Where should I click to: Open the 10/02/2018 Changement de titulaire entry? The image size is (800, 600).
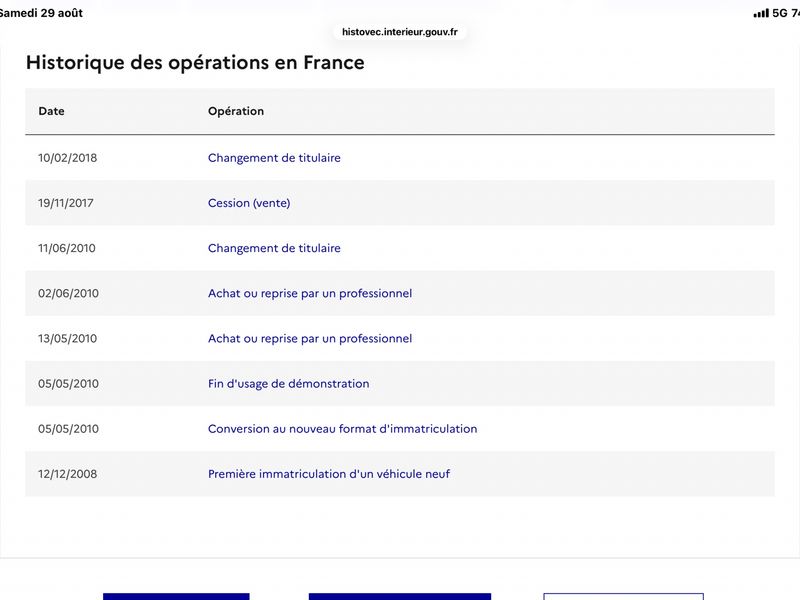click(274, 158)
